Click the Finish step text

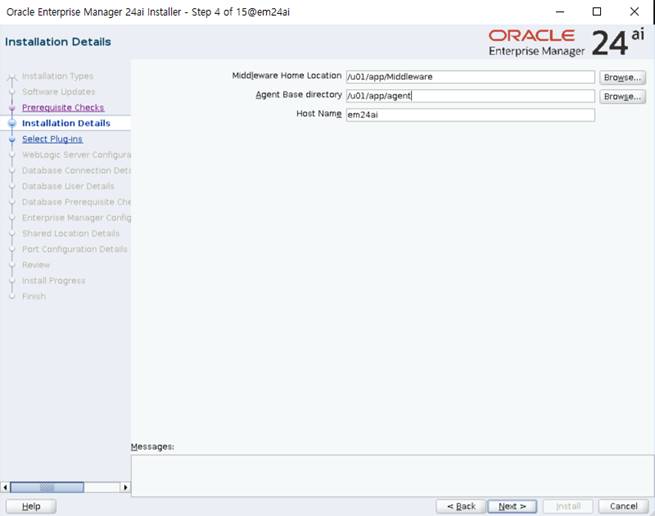click(x=34, y=296)
